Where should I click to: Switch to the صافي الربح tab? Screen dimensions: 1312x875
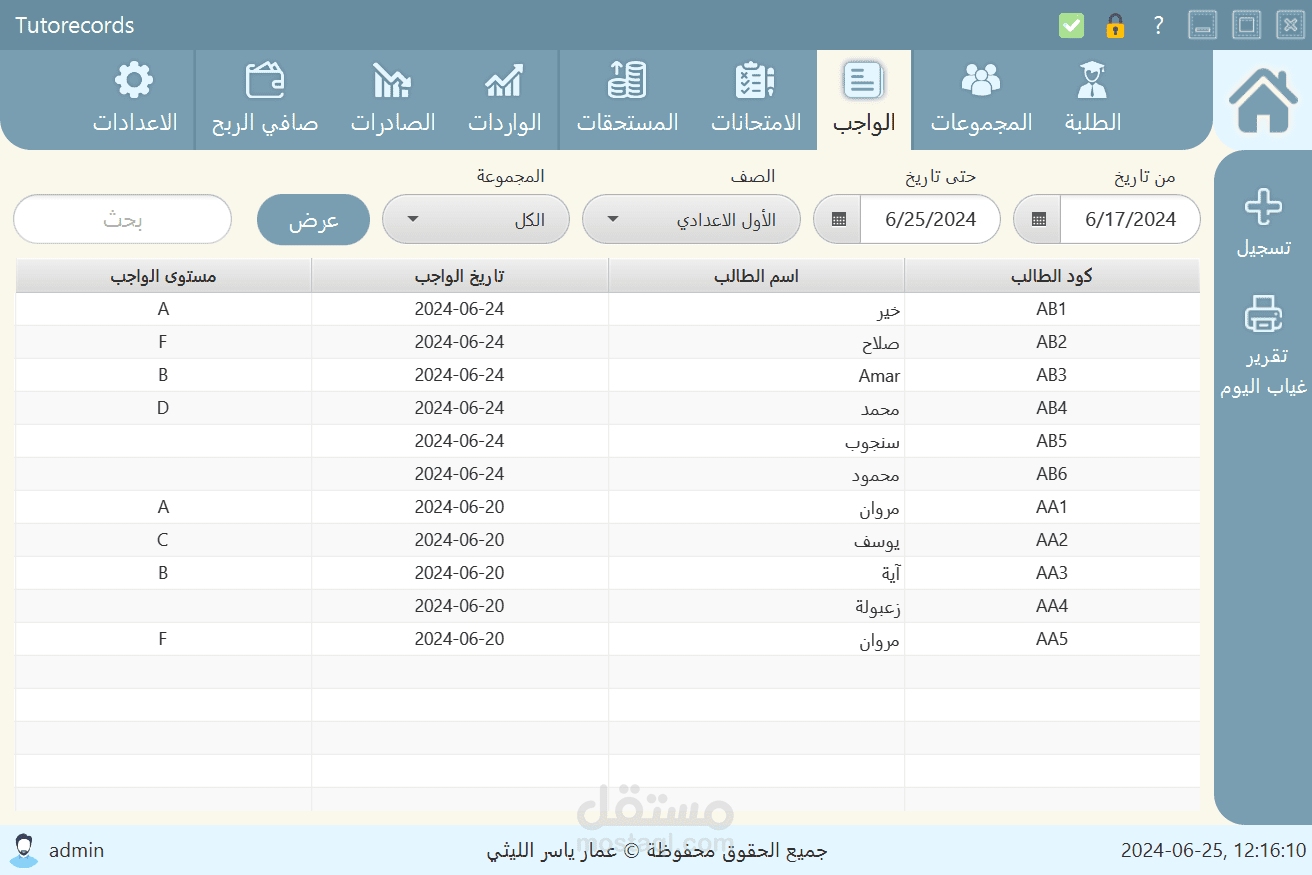265,100
